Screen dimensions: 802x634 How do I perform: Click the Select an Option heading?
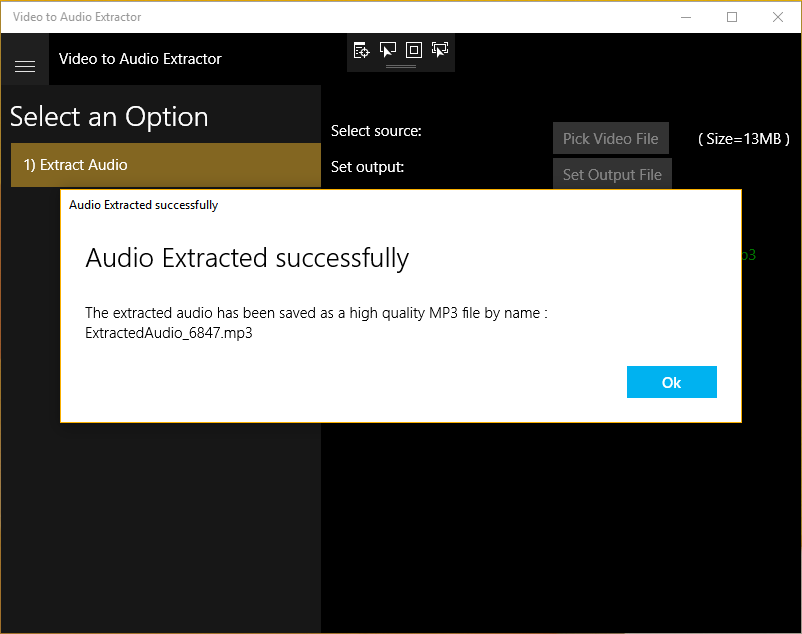point(109,117)
